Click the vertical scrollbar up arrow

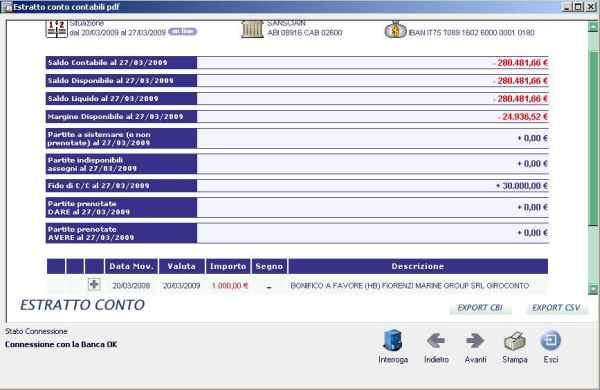click(x=593, y=26)
